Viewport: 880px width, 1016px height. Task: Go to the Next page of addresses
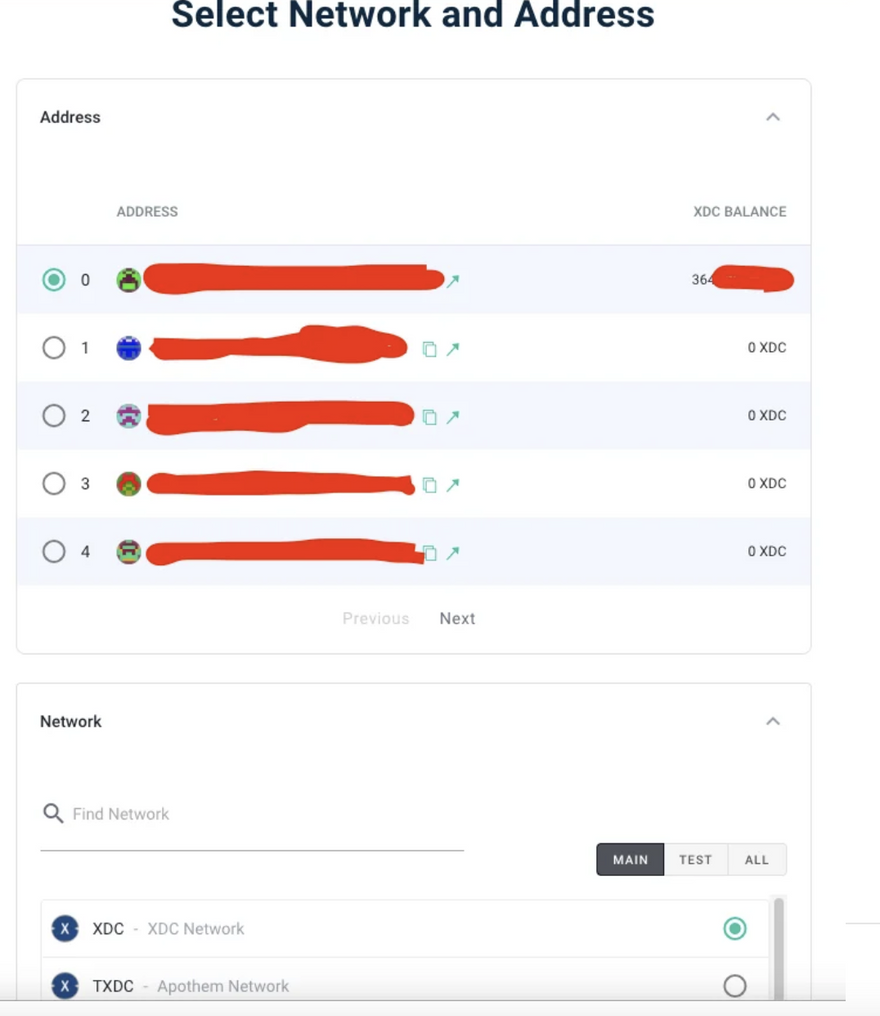[x=457, y=619]
